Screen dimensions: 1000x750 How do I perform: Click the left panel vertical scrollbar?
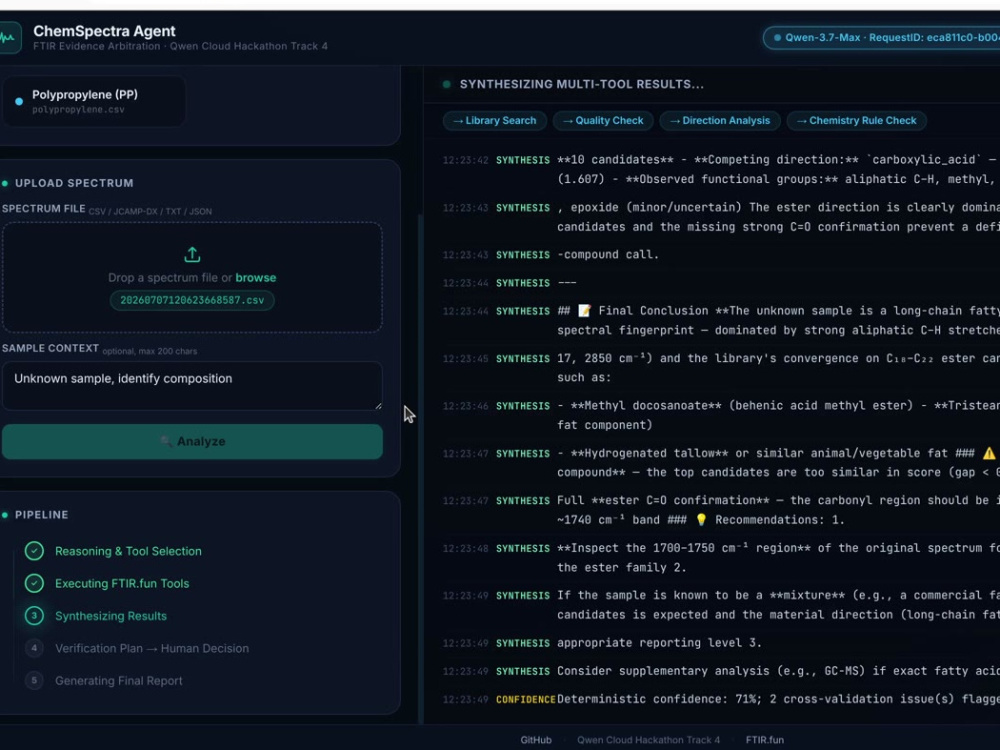420,469
